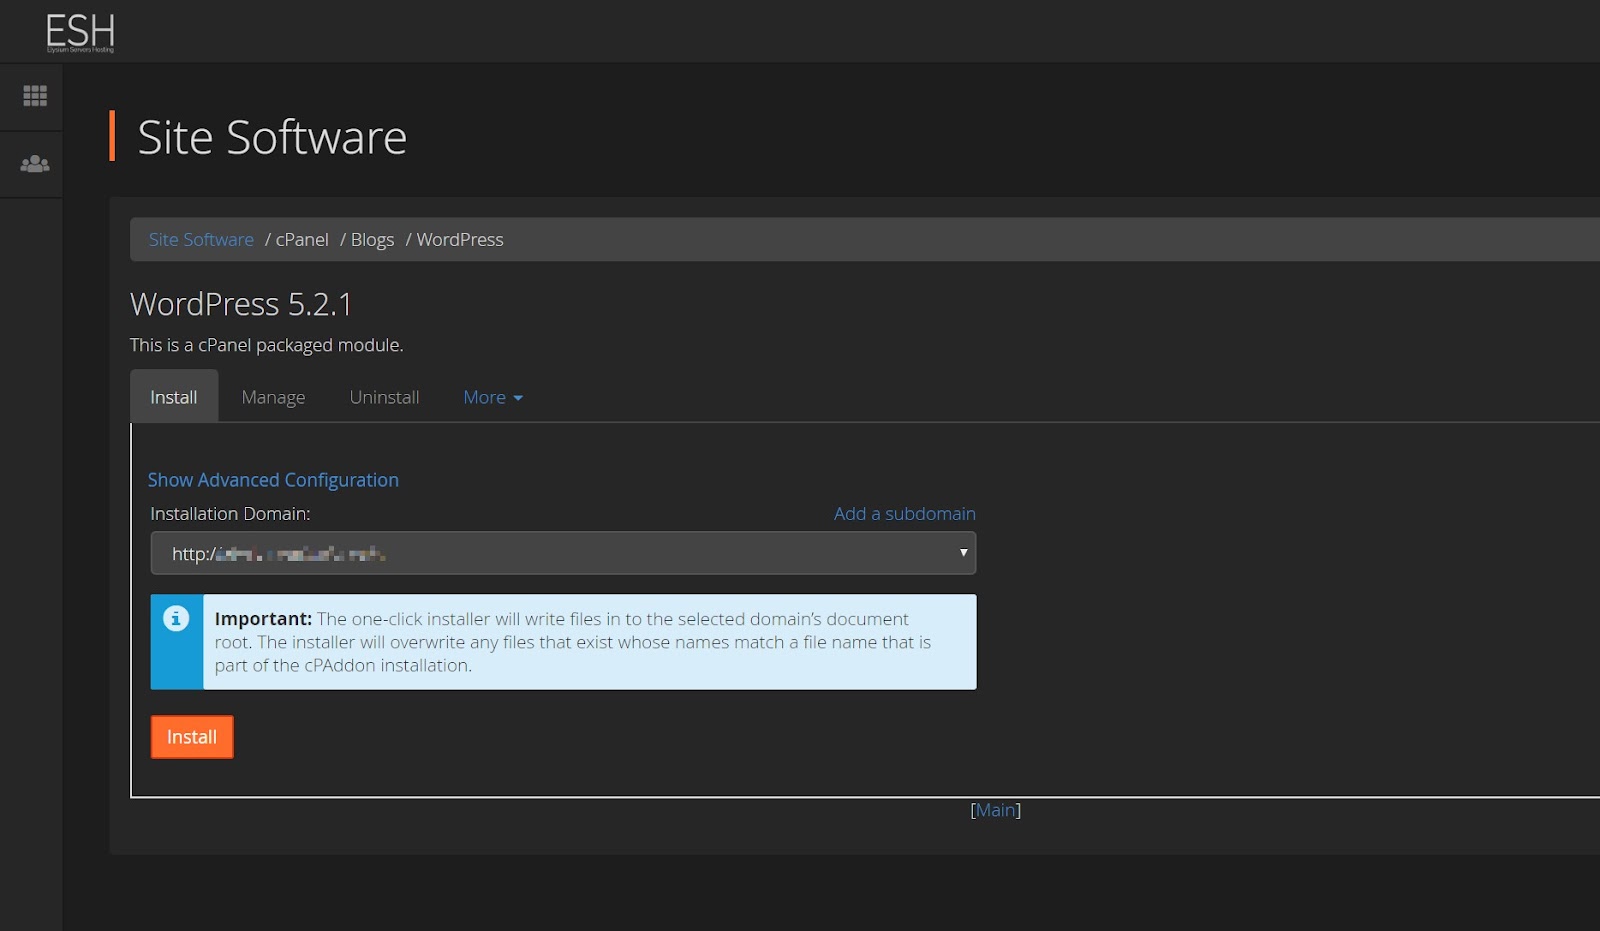Click the ESH logo in the header
This screenshot has width=1600, height=931.
(80, 33)
